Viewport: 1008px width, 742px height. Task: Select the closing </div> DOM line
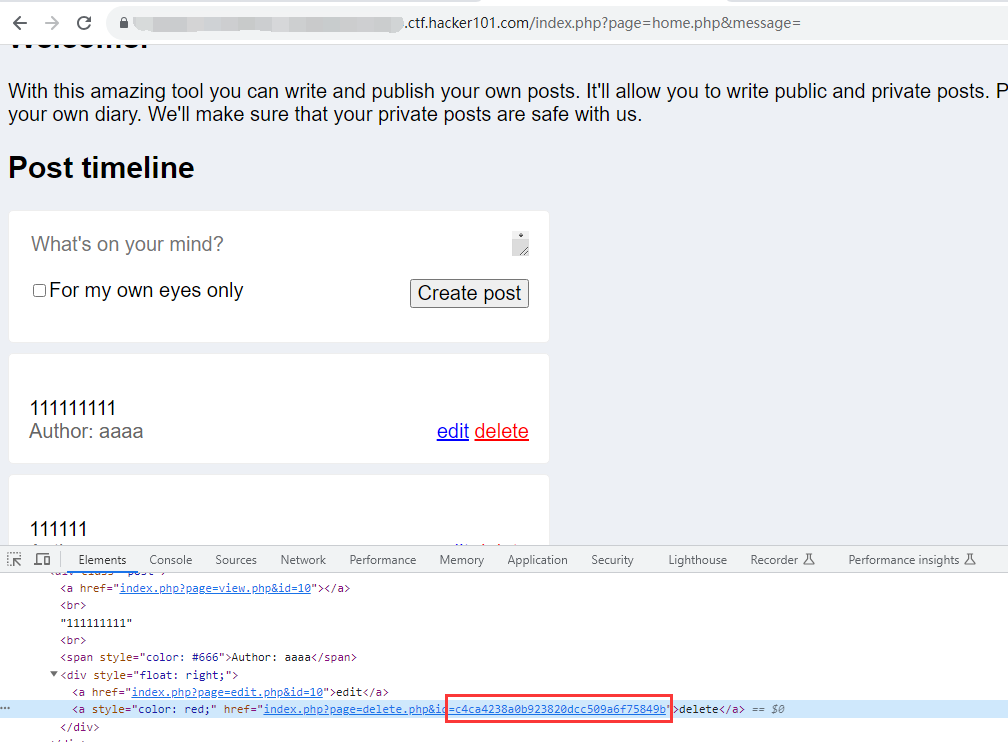80,727
